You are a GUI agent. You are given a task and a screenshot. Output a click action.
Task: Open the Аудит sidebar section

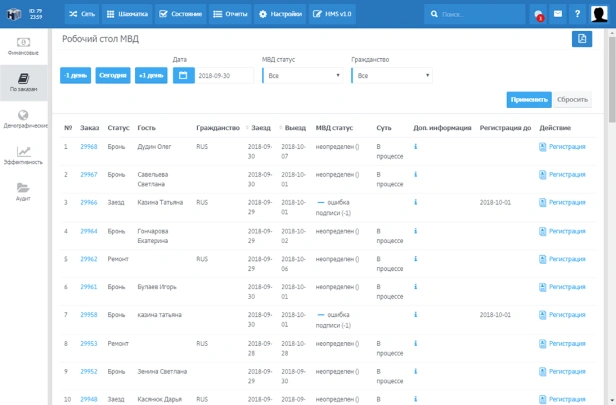pos(24,191)
